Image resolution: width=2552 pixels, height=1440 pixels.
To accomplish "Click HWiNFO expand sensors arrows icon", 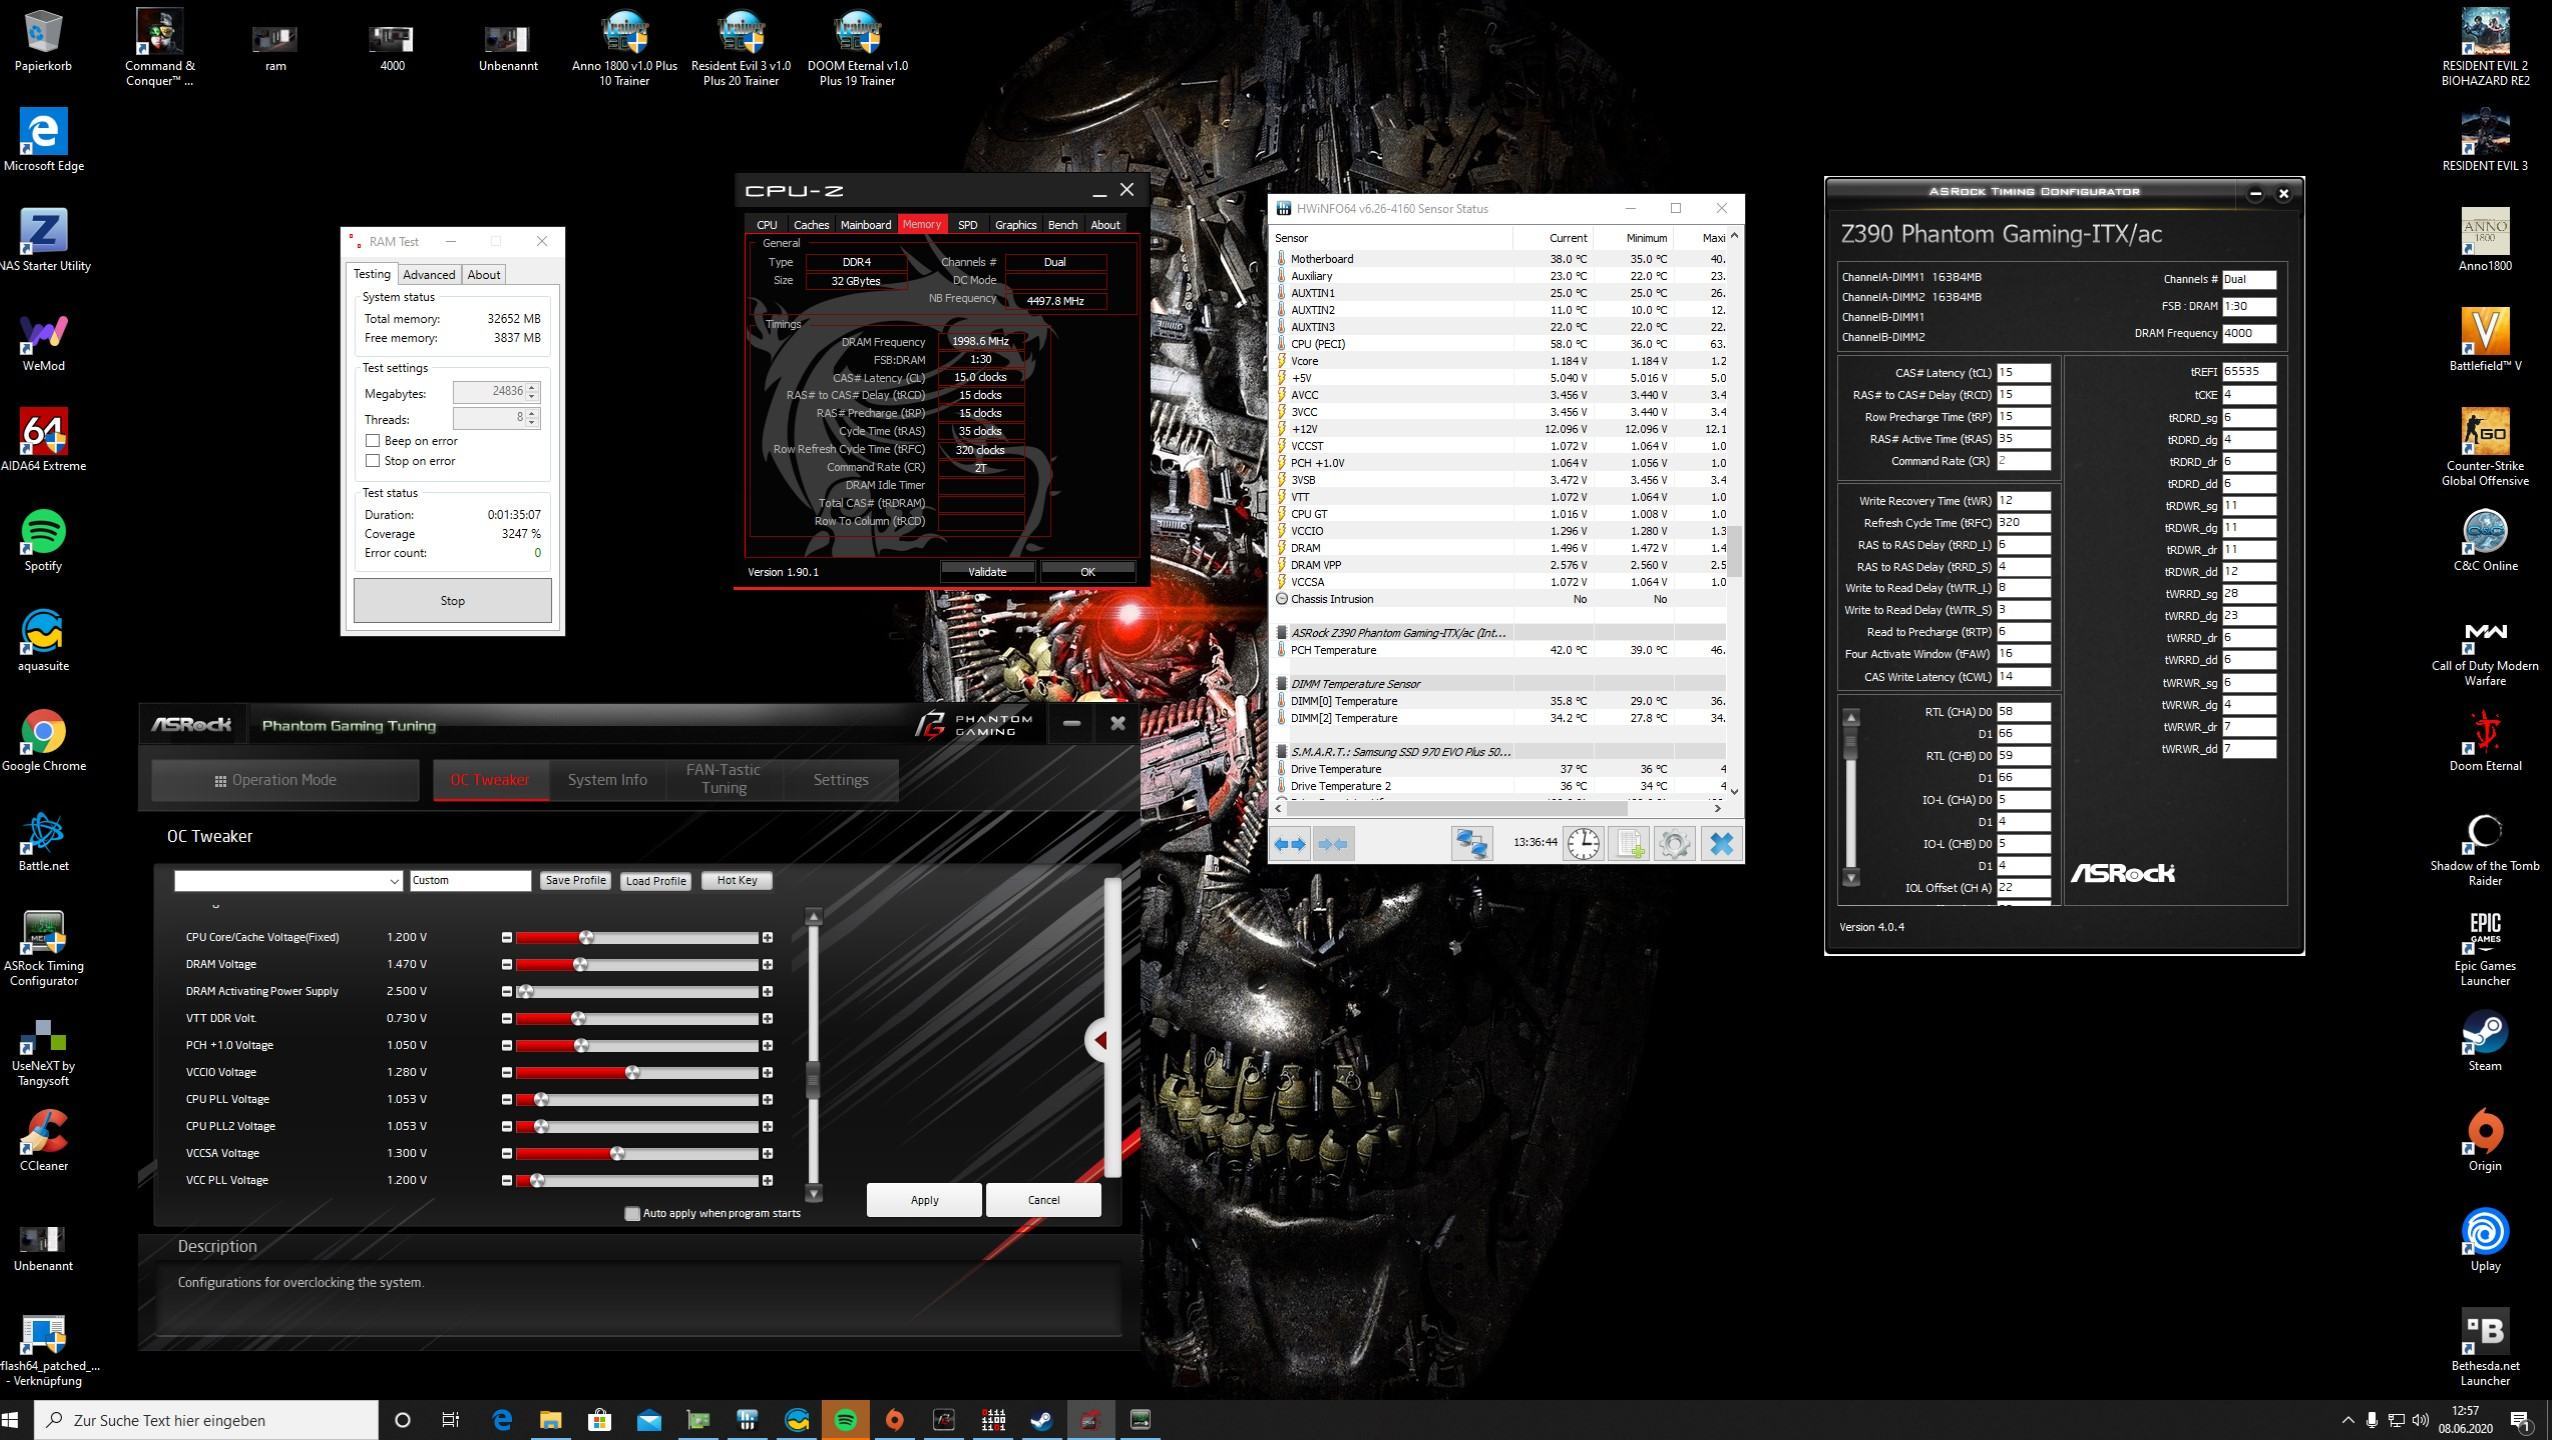I will [1290, 844].
